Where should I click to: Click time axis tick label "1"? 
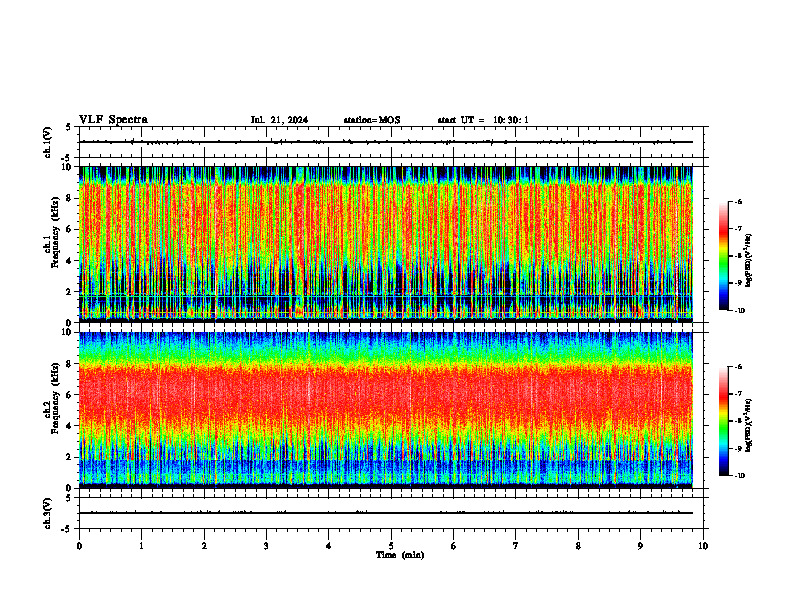coord(141,546)
